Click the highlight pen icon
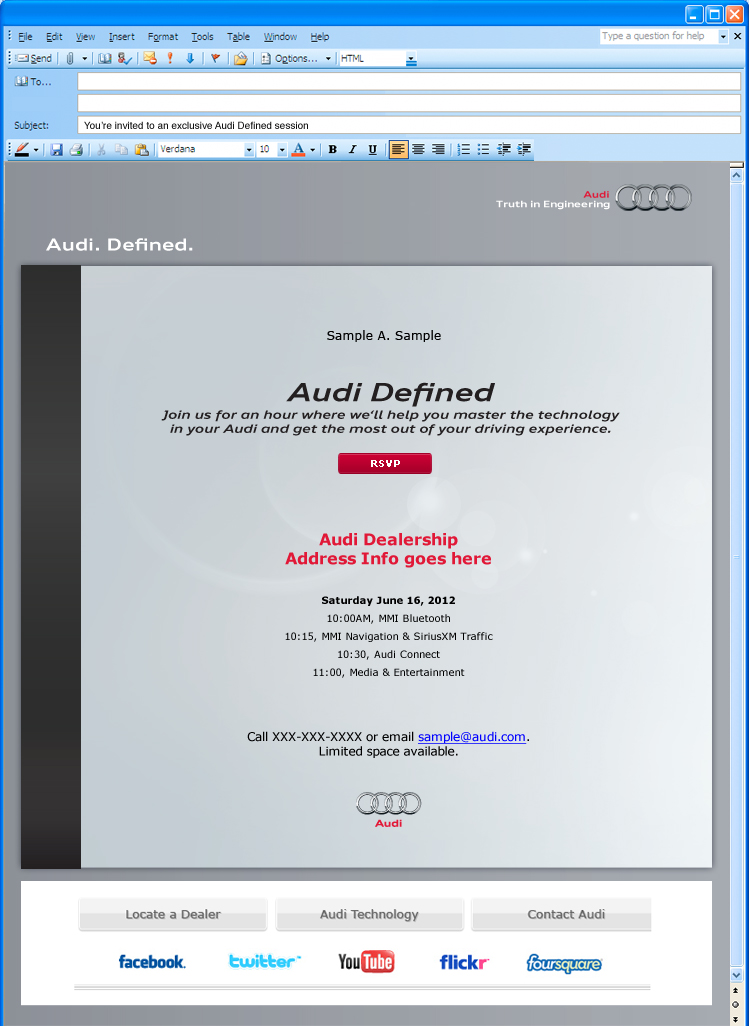Image resolution: width=749 pixels, height=1026 pixels. point(22,149)
